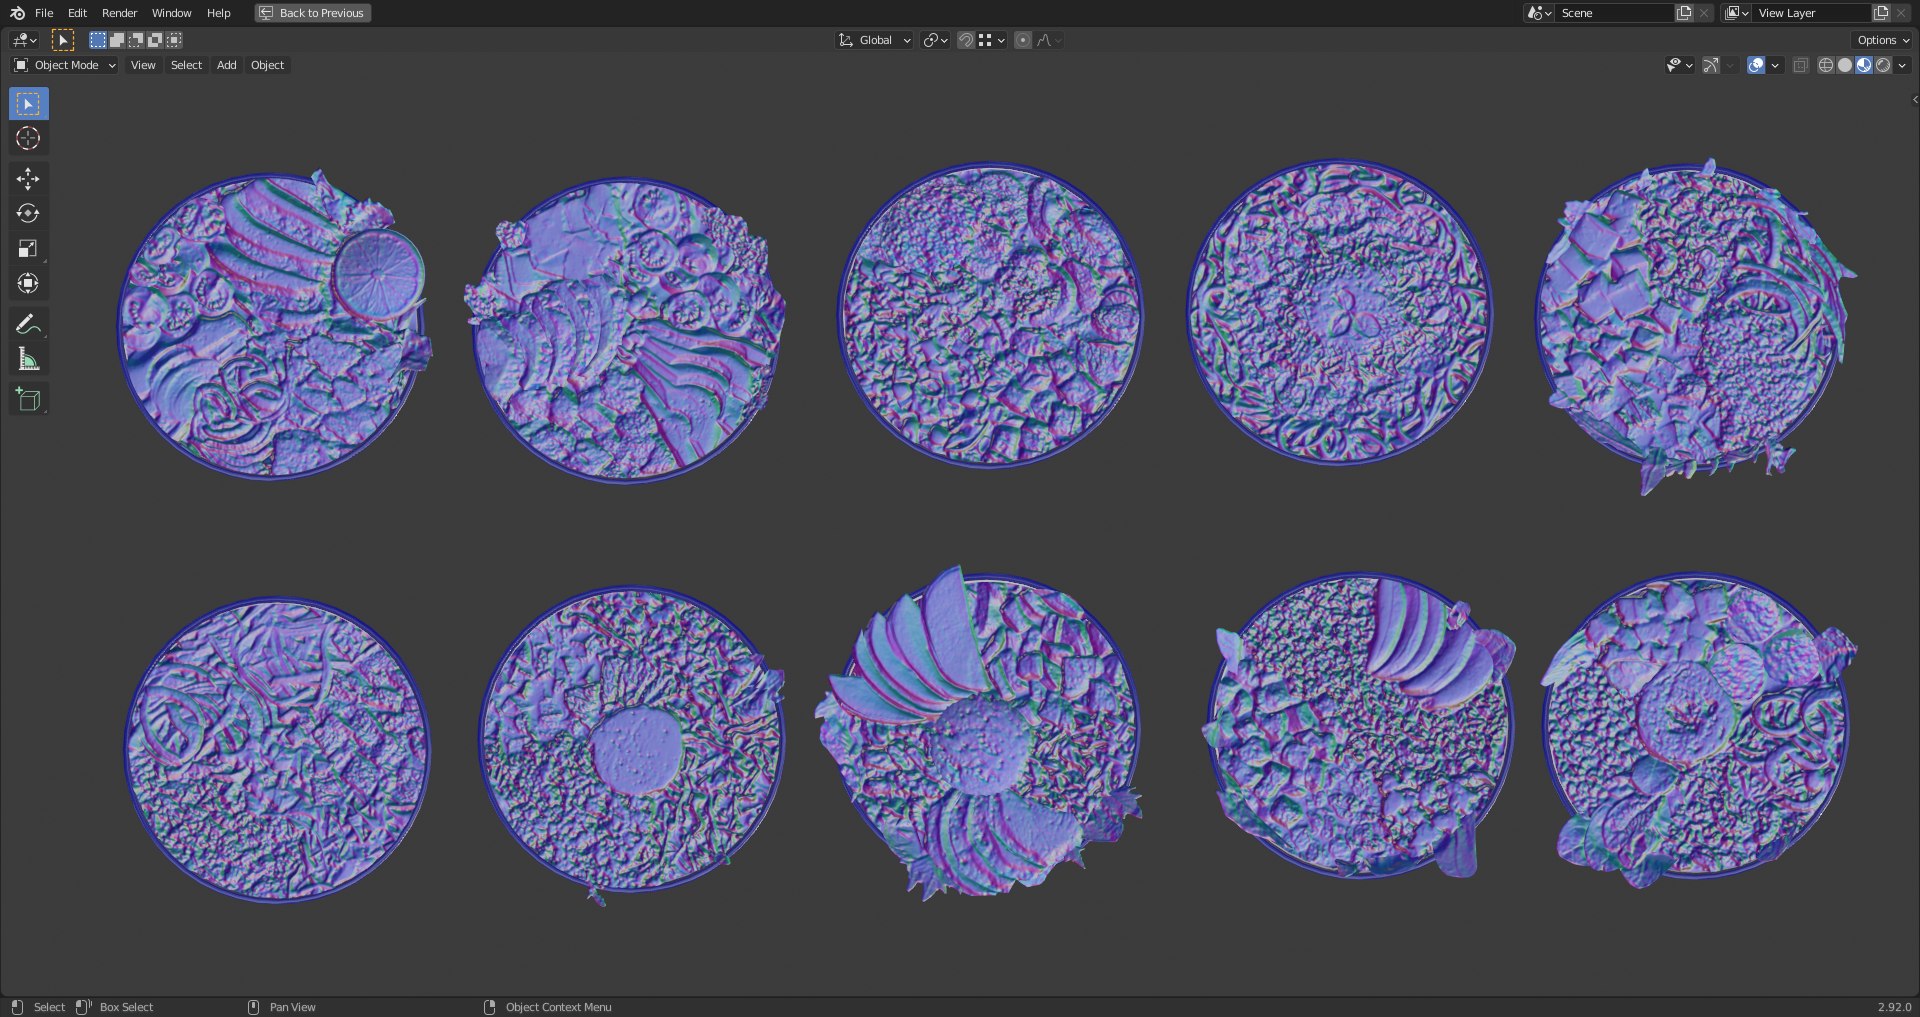1920x1017 pixels.
Task: Open the viewport Add menu
Action: pyautogui.click(x=227, y=65)
